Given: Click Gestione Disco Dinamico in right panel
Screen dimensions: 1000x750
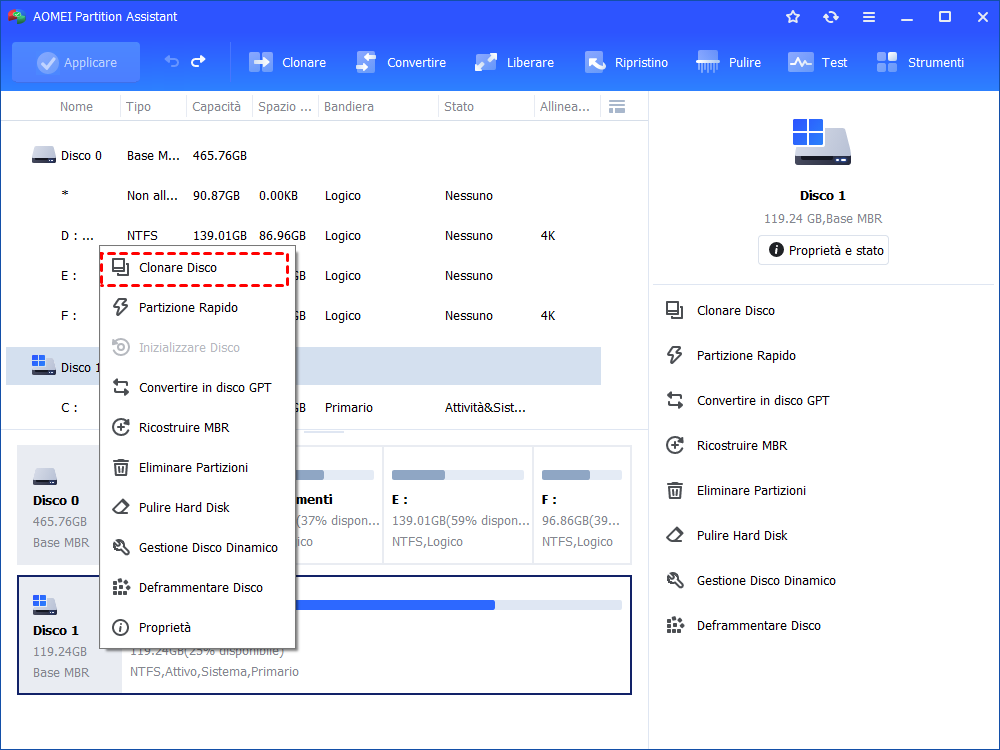Looking at the screenshot, I should [x=766, y=580].
